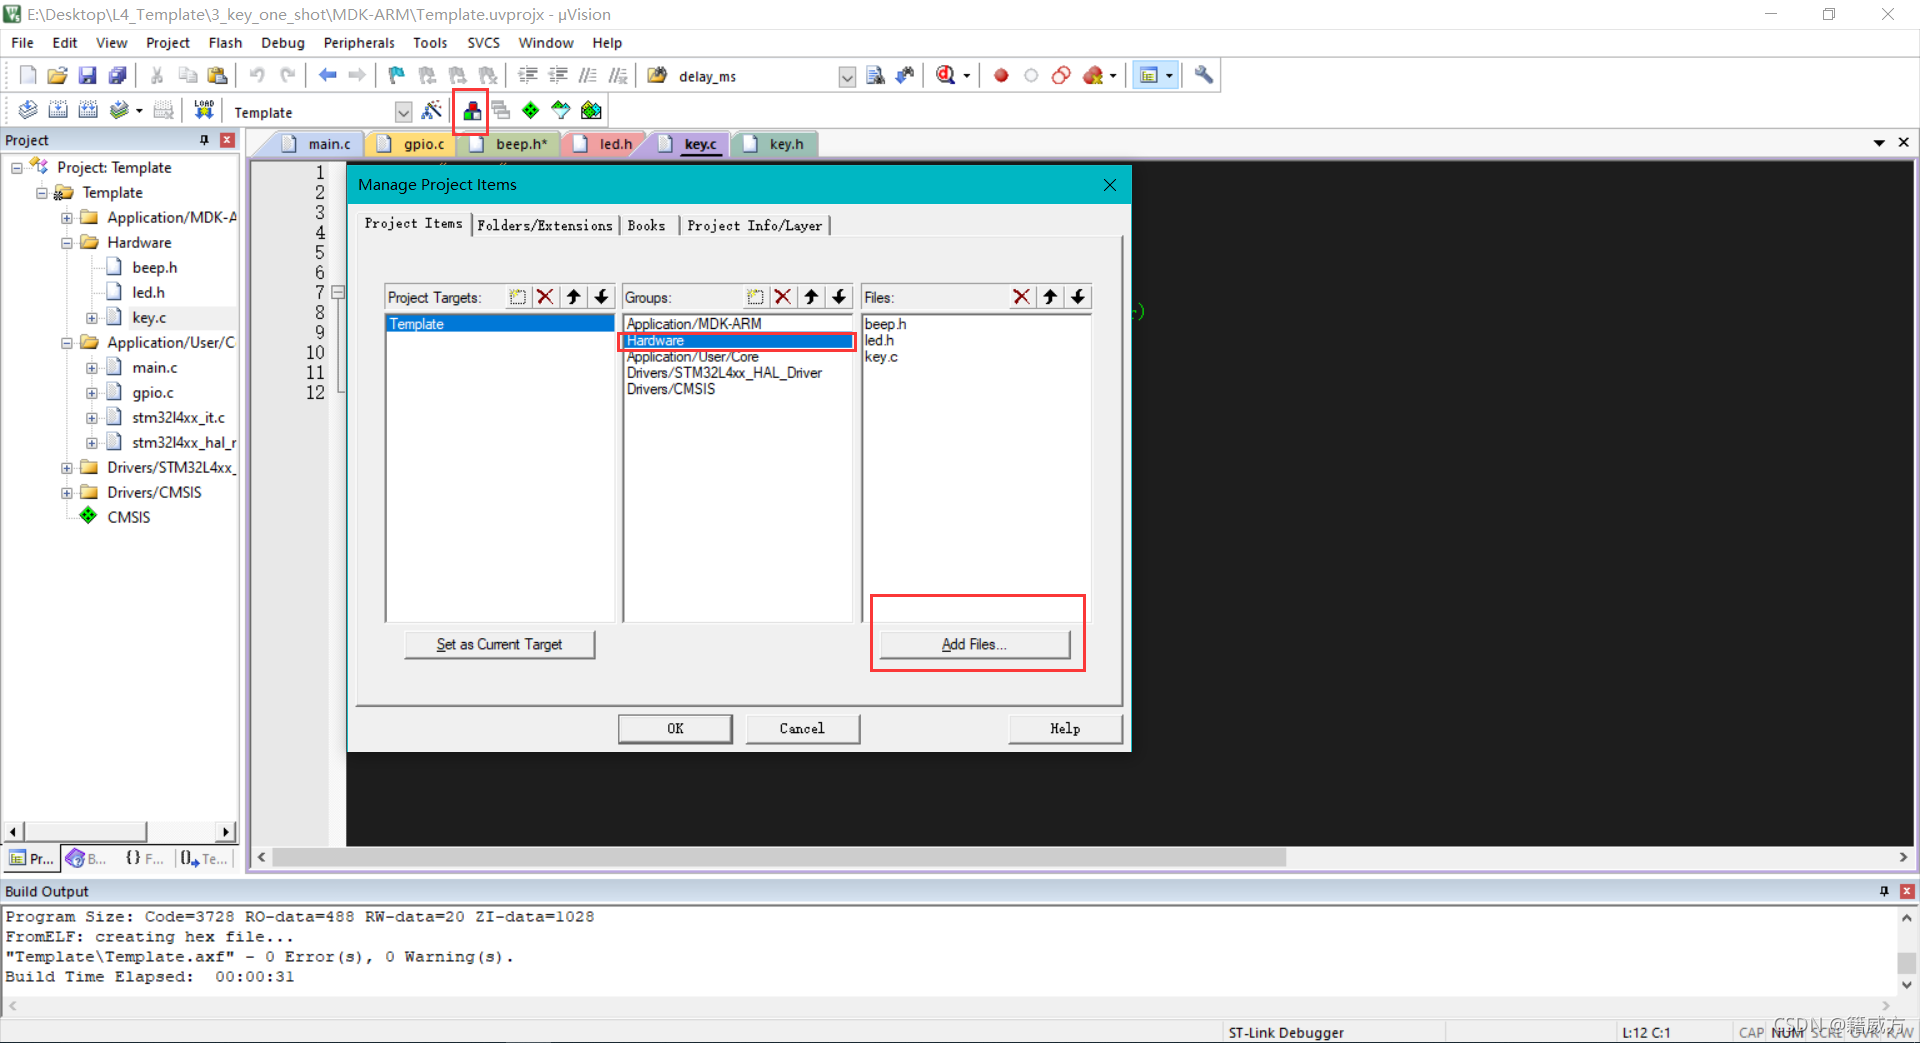The width and height of the screenshot is (1920, 1043).
Task: Translate current file icon
Action: (x=28, y=110)
